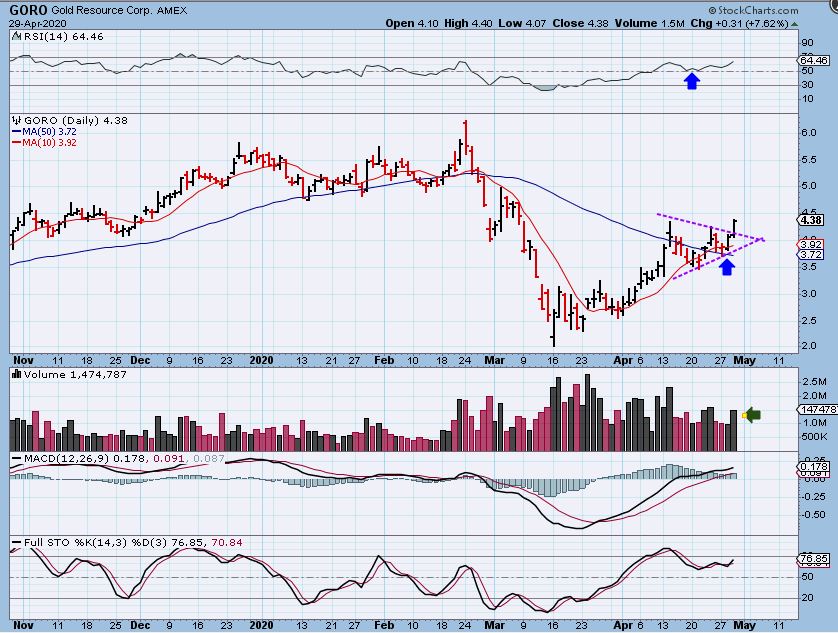The height and width of the screenshot is (633, 838).
Task: Click the MACD legend line icon
Action: tap(17, 459)
